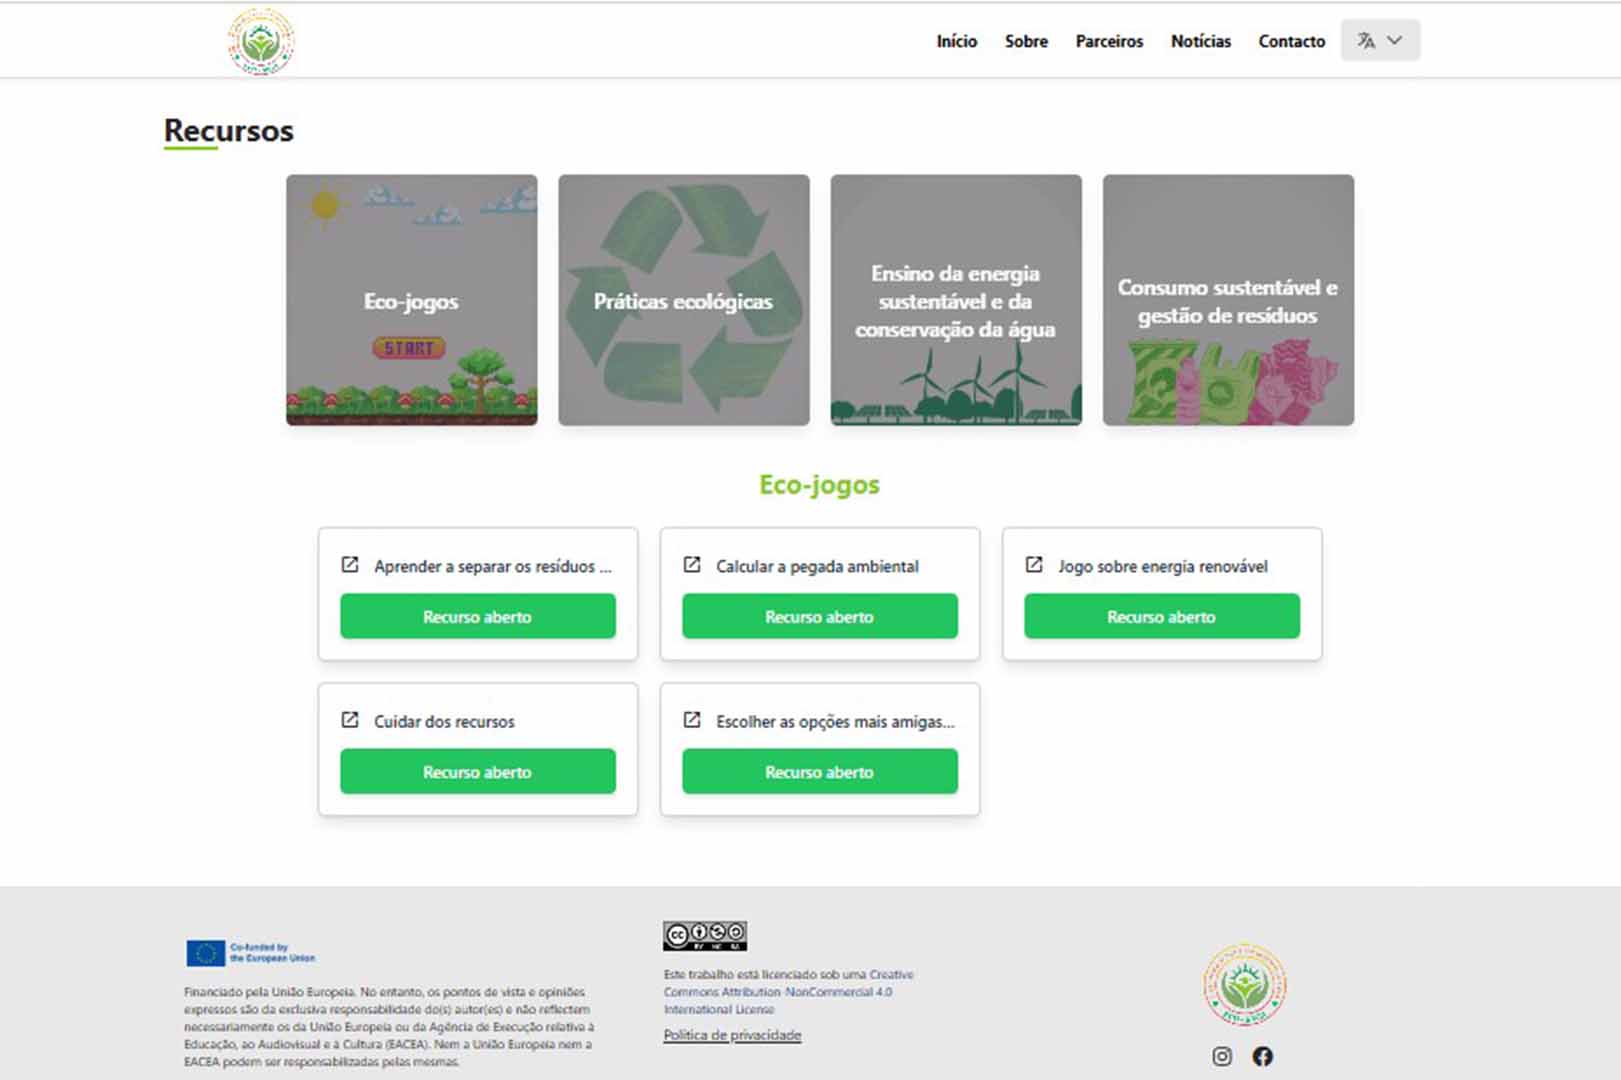Click the chevron on the translate menu

pos(1394,40)
